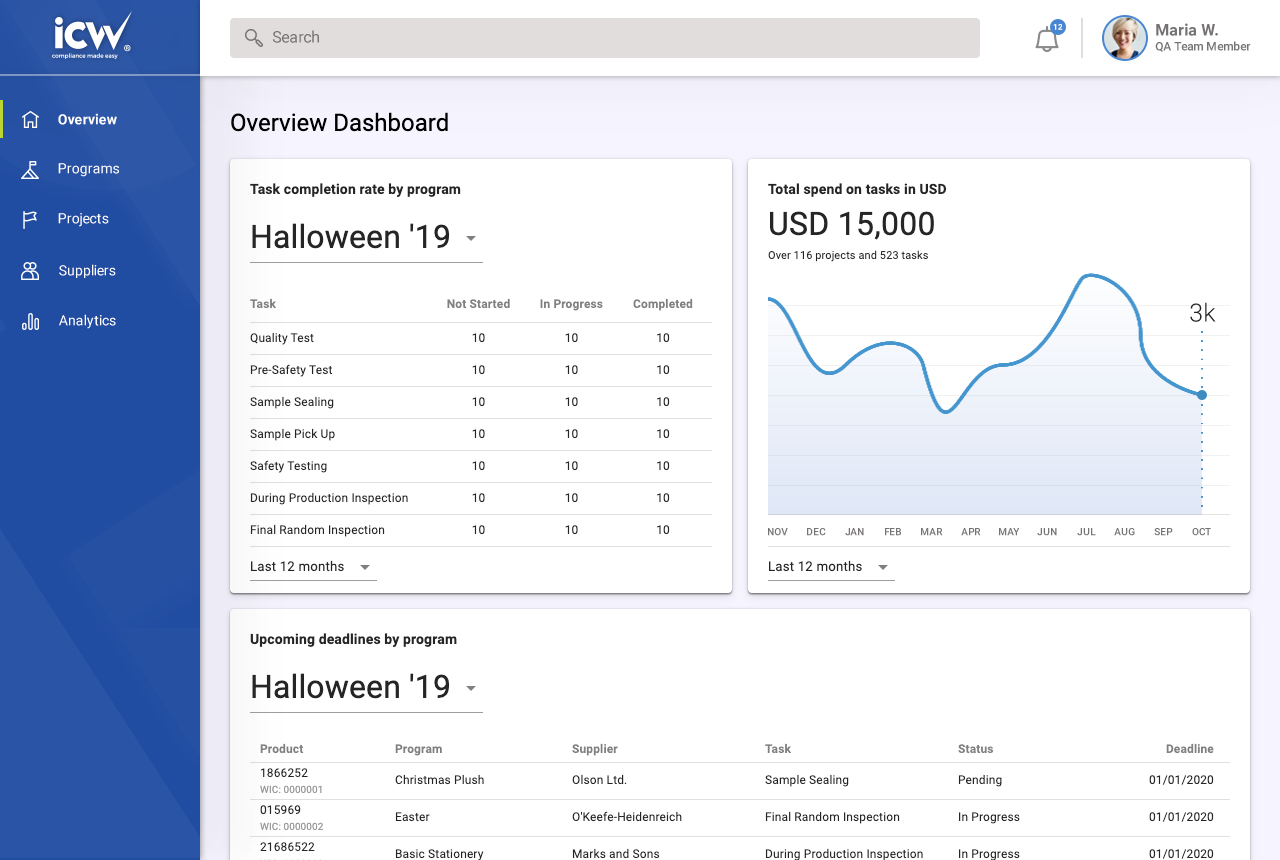This screenshot has width=1280, height=860.
Task: Click the search magnifier icon
Action: point(254,38)
